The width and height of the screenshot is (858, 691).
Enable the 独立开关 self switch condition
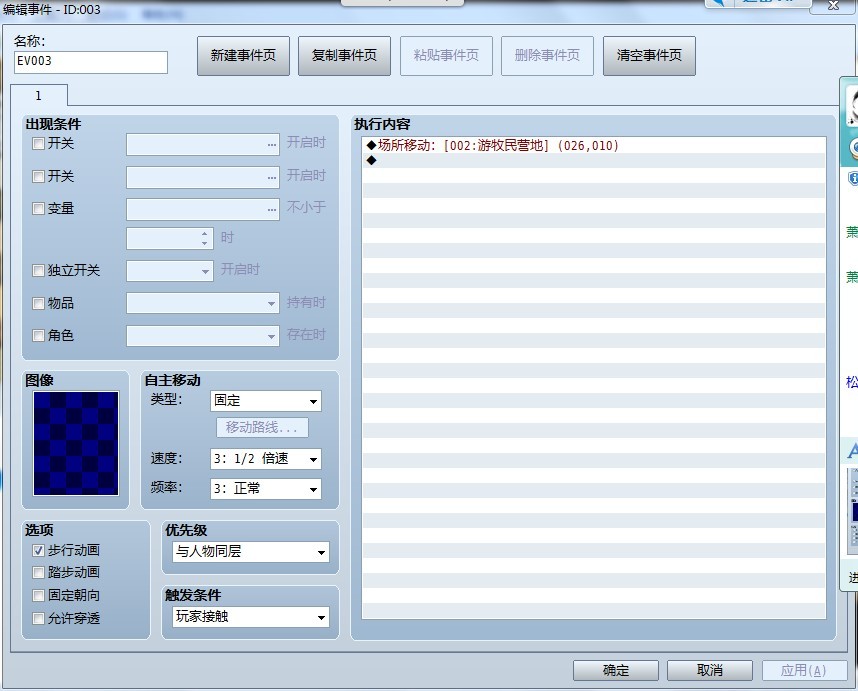pos(38,270)
